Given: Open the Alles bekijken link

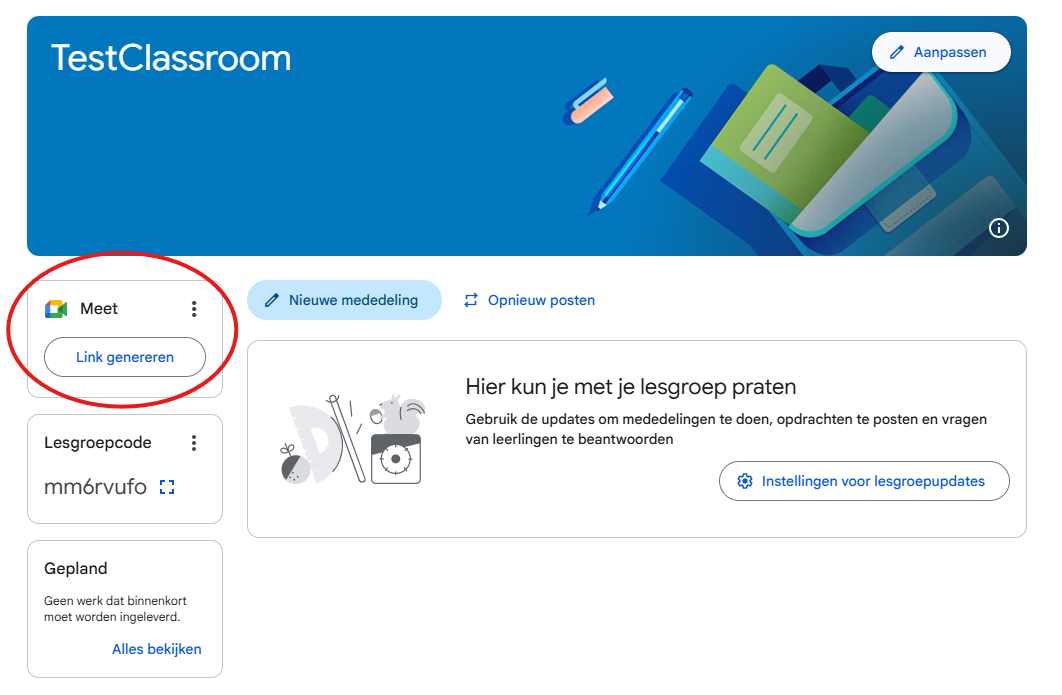Looking at the screenshot, I should click(156, 649).
